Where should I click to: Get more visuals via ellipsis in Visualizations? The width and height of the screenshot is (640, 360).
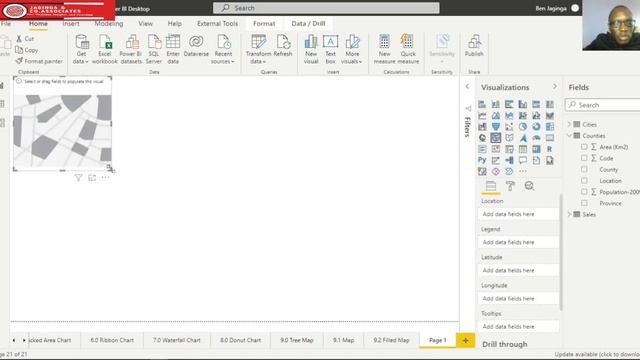522,171
